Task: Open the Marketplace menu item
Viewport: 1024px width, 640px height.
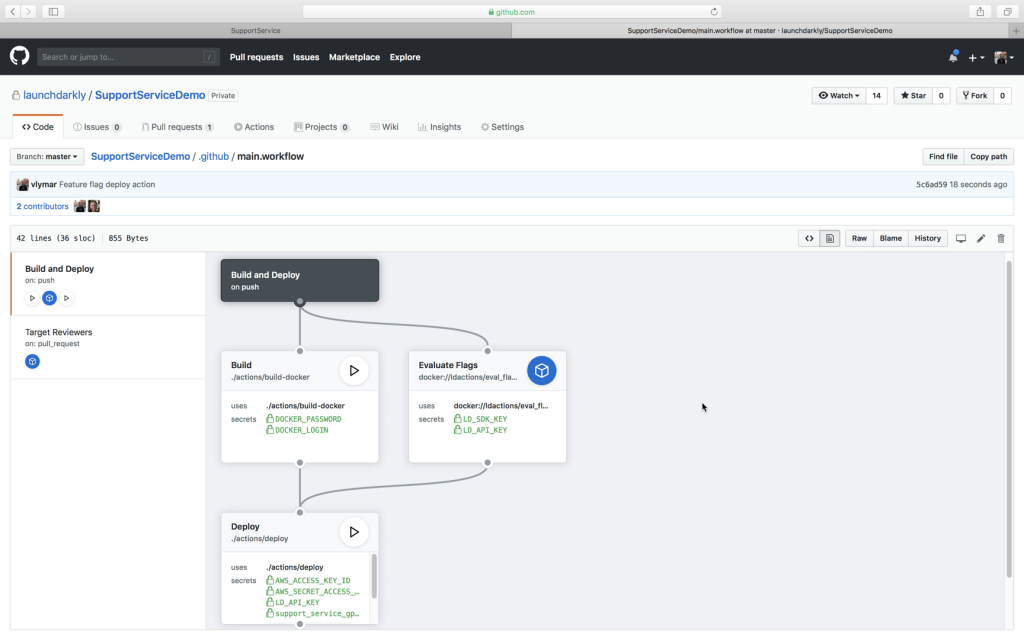Action: pyautogui.click(x=354, y=57)
